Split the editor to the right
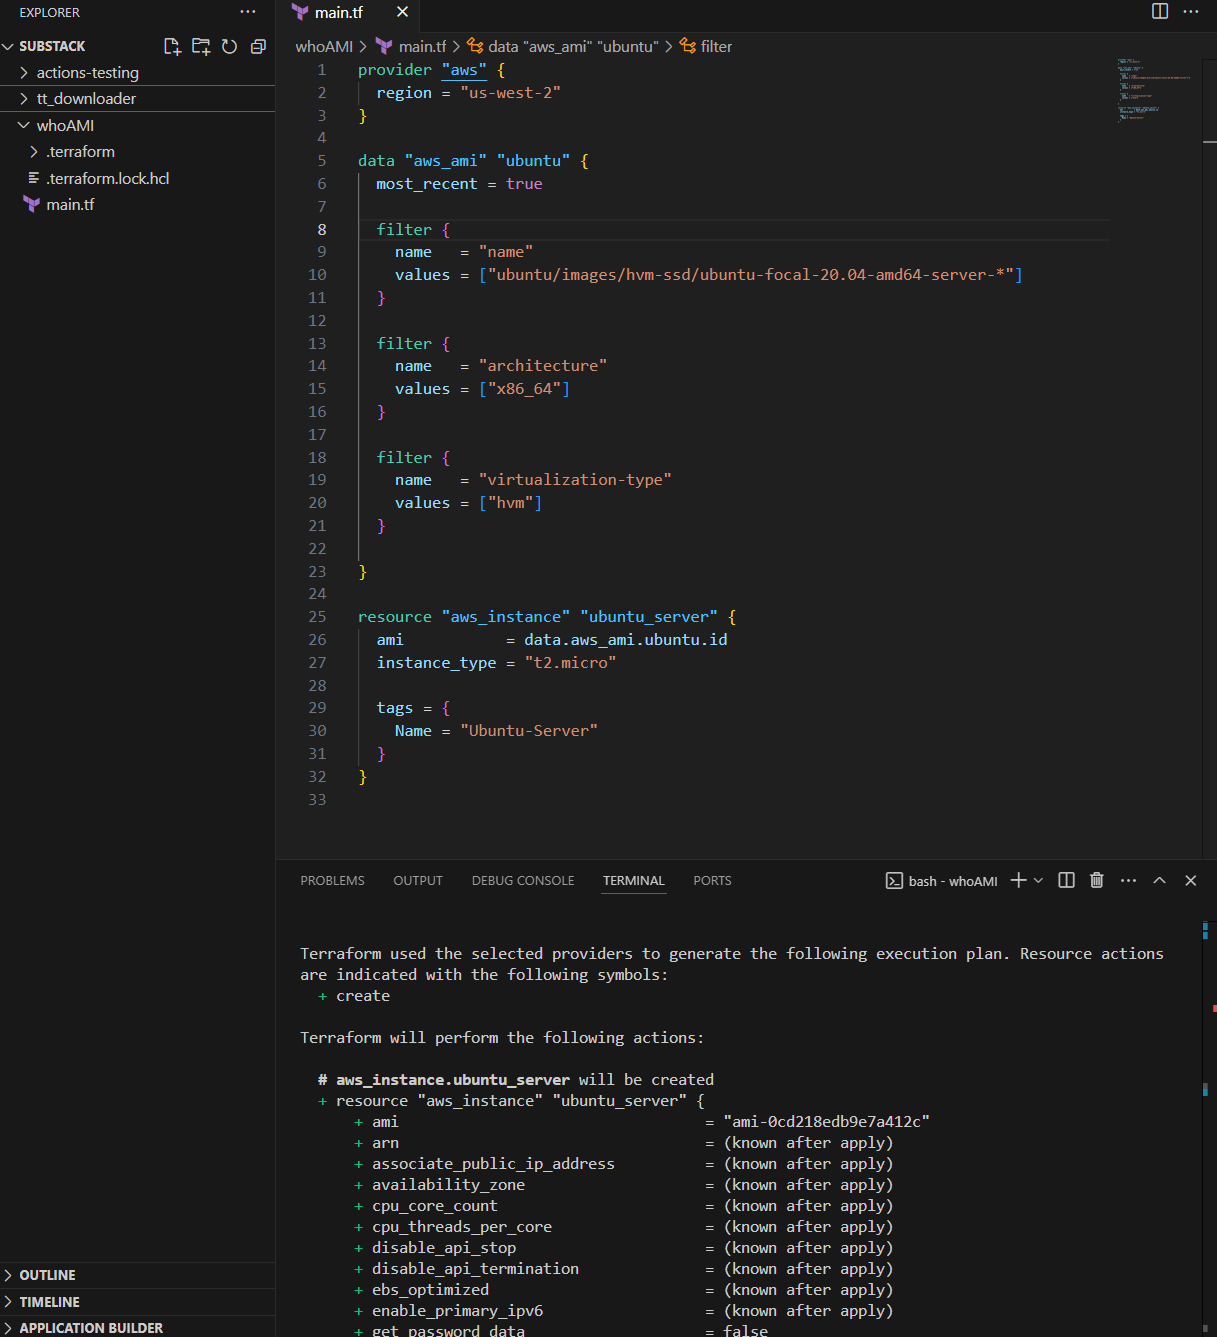The width and height of the screenshot is (1217, 1337). 1160,11
